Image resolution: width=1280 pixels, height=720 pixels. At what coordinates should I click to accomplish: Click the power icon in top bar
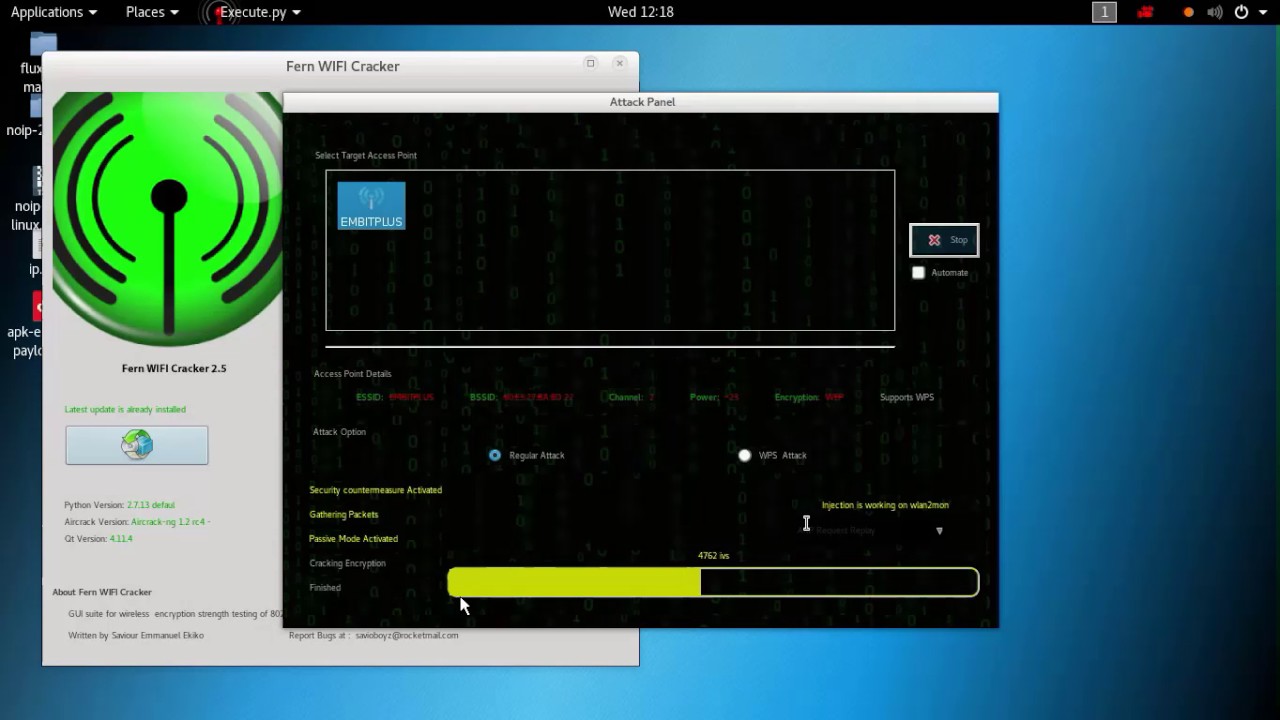tap(1241, 12)
